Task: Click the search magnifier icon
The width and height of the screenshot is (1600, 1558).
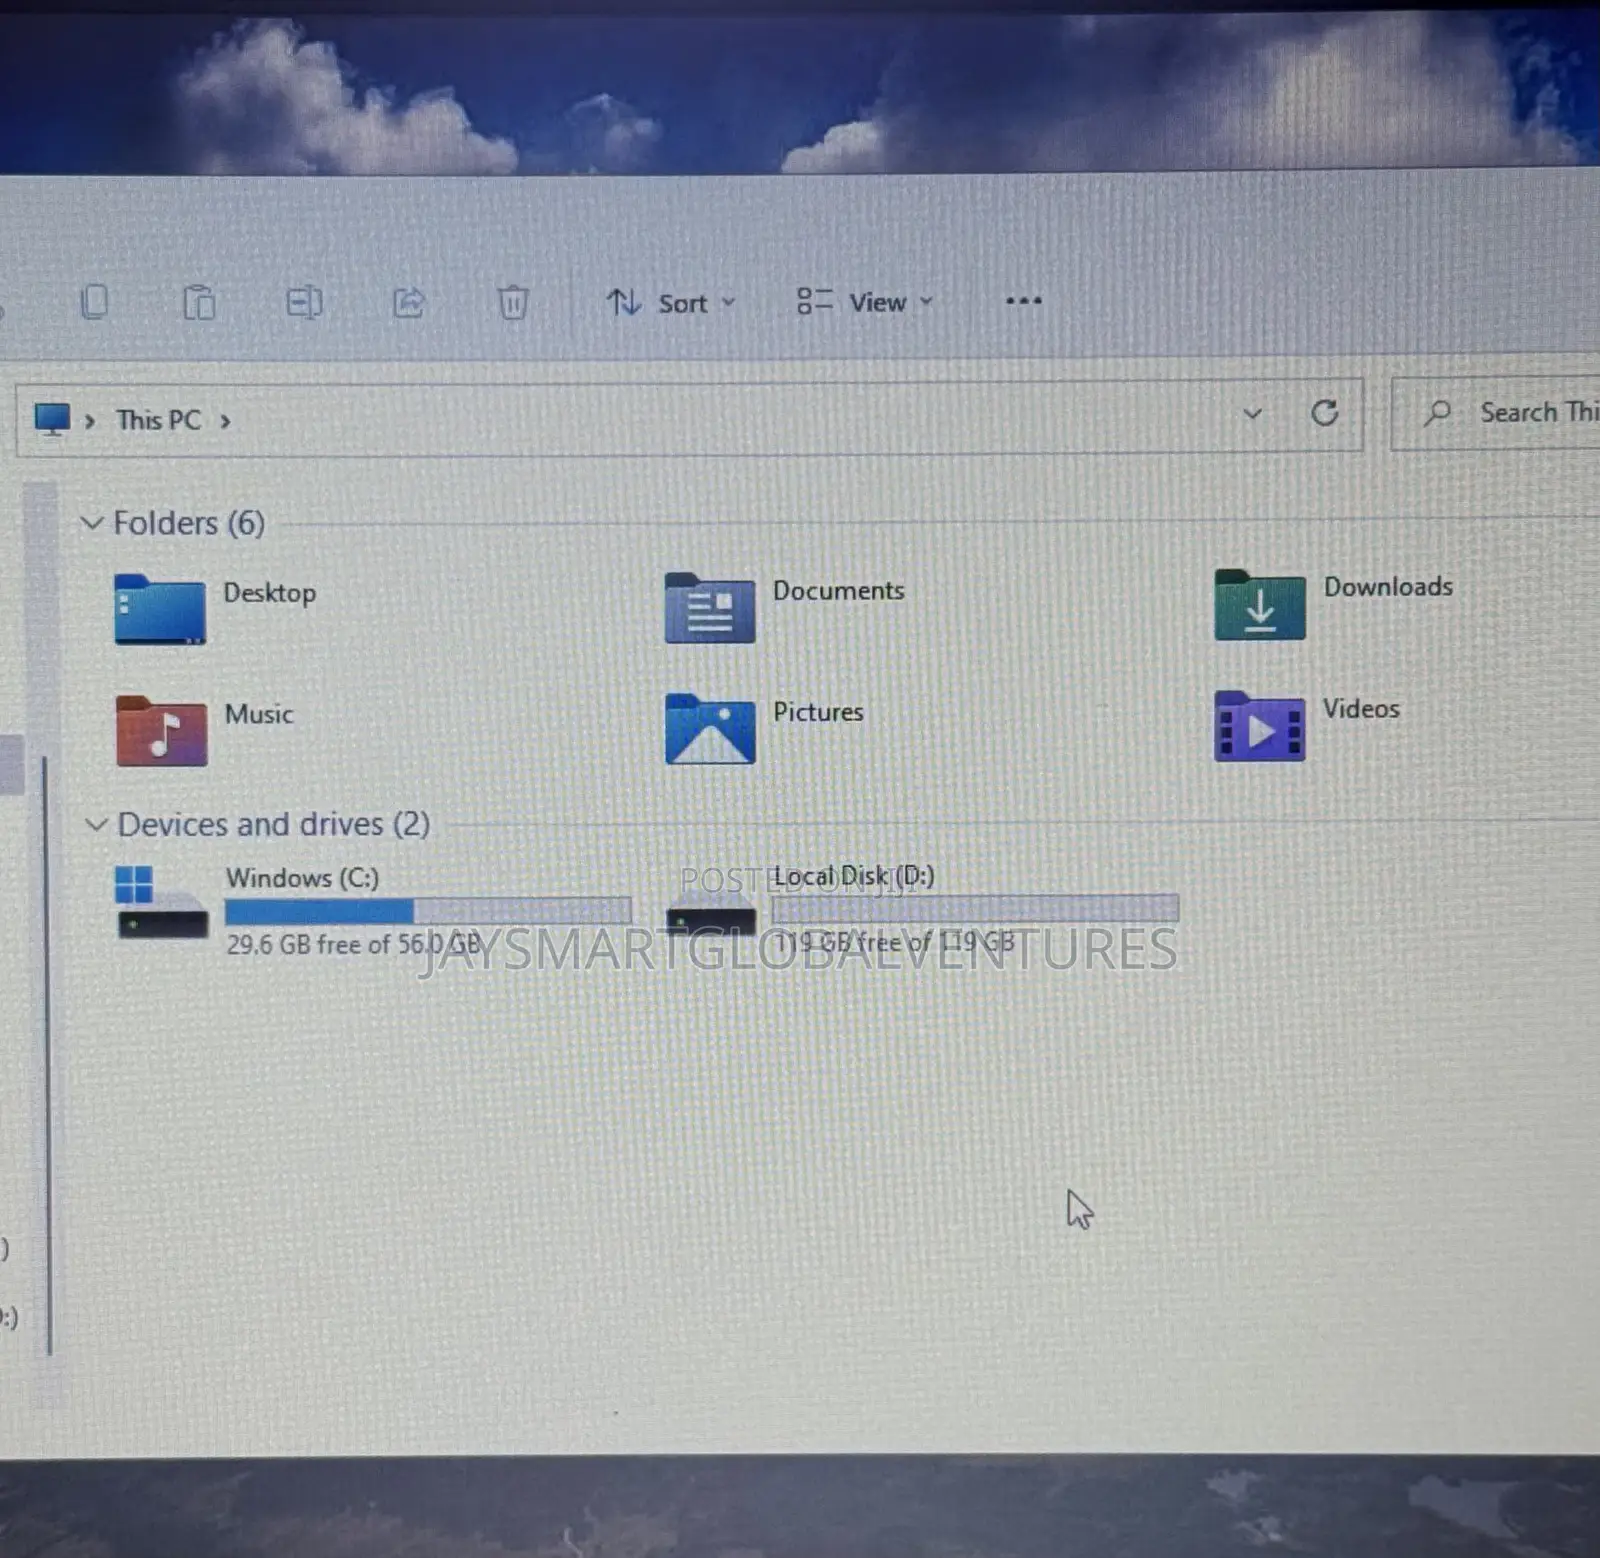Action: [1438, 412]
